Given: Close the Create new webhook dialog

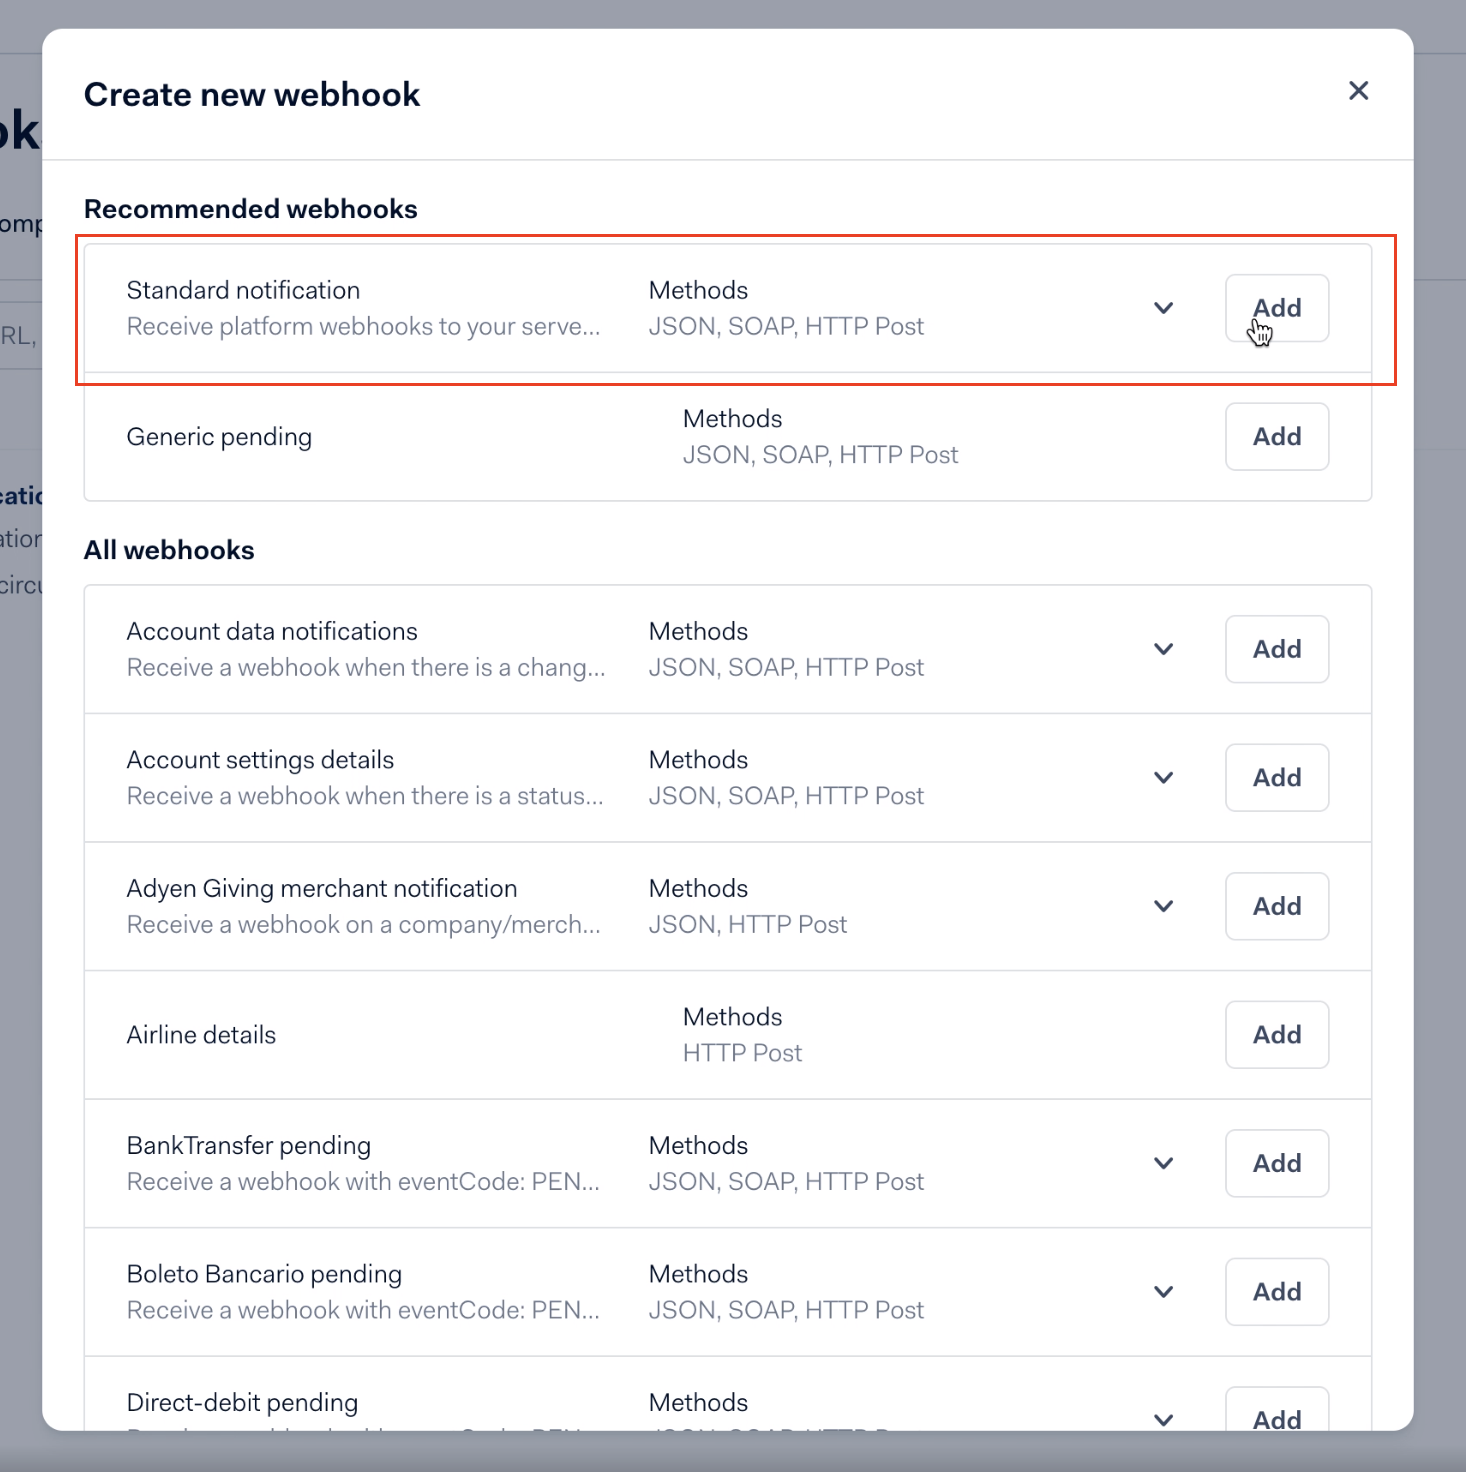Looking at the screenshot, I should click(1358, 91).
